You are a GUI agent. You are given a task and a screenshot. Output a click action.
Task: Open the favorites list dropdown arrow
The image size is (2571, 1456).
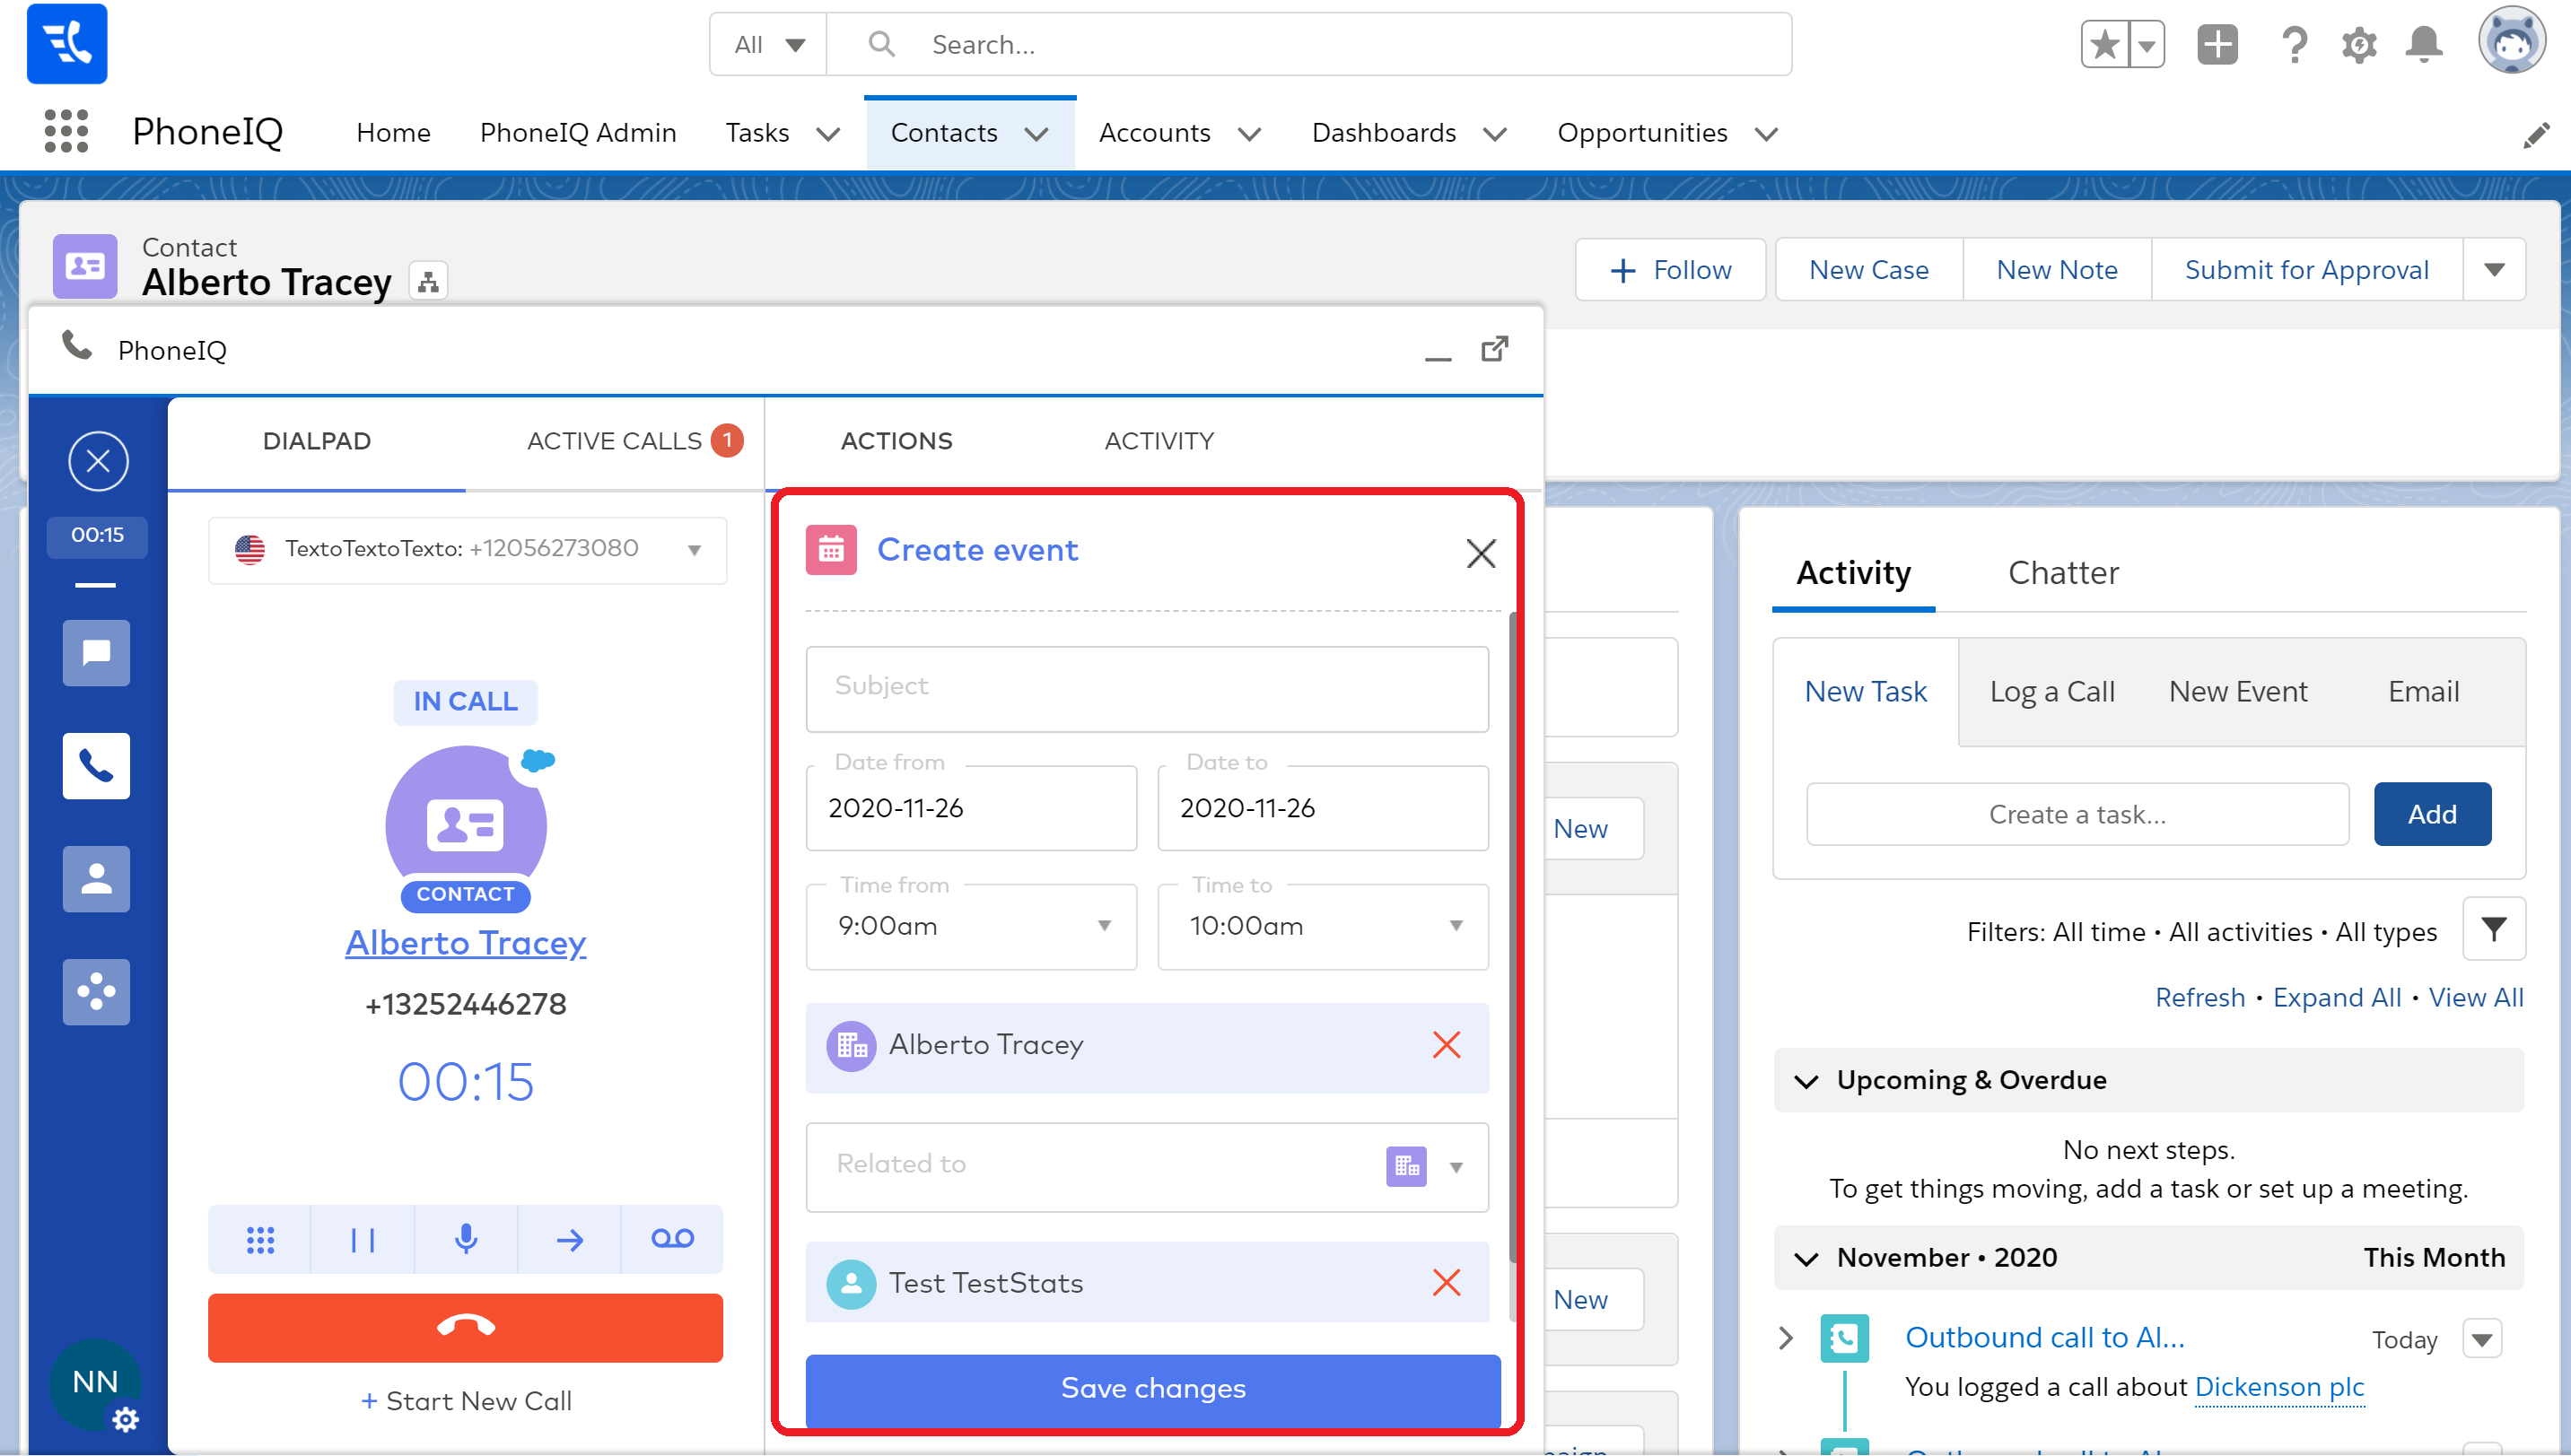(2147, 45)
